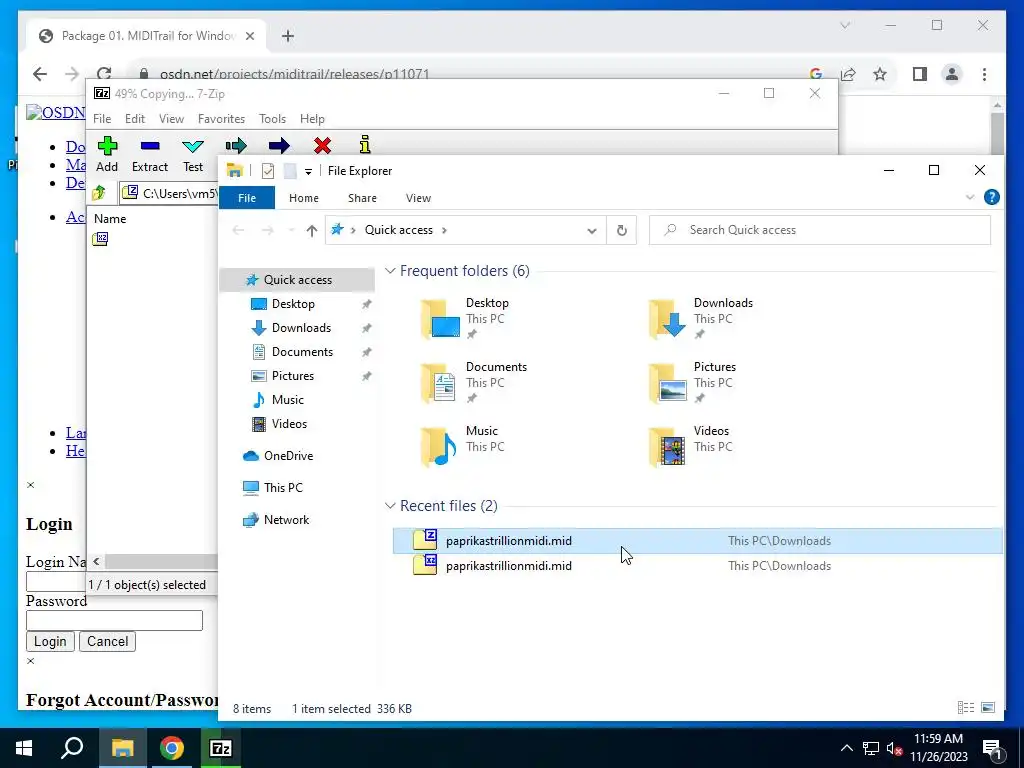Select the archive item in 7-Zip list
The width and height of the screenshot is (1024, 768).
click(100, 239)
